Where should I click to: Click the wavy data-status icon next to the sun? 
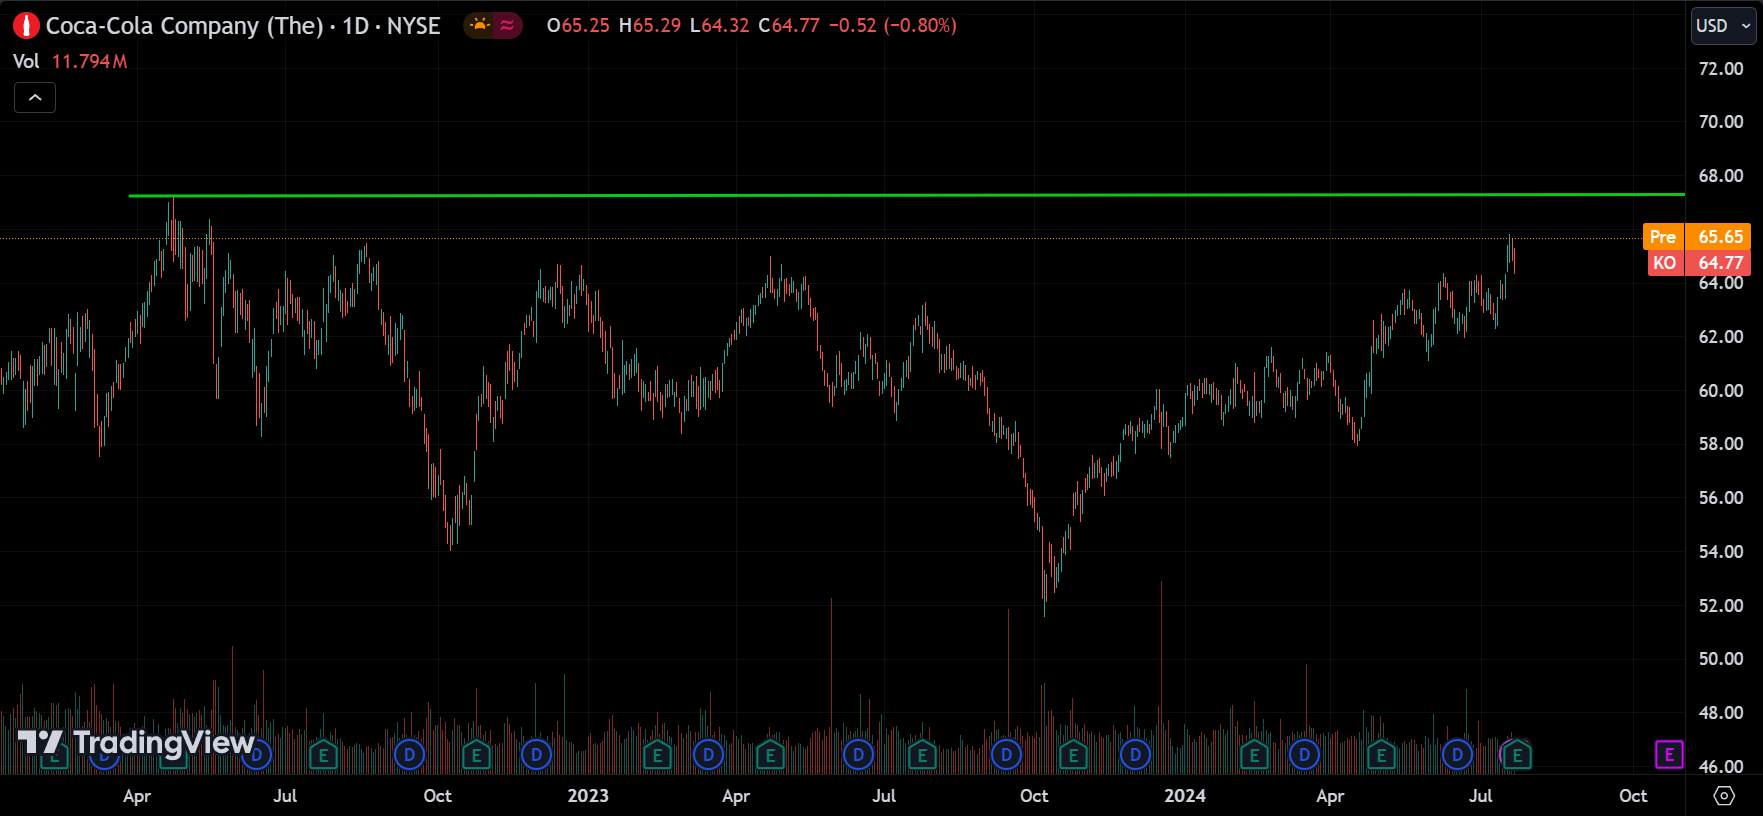click(507, 25)
